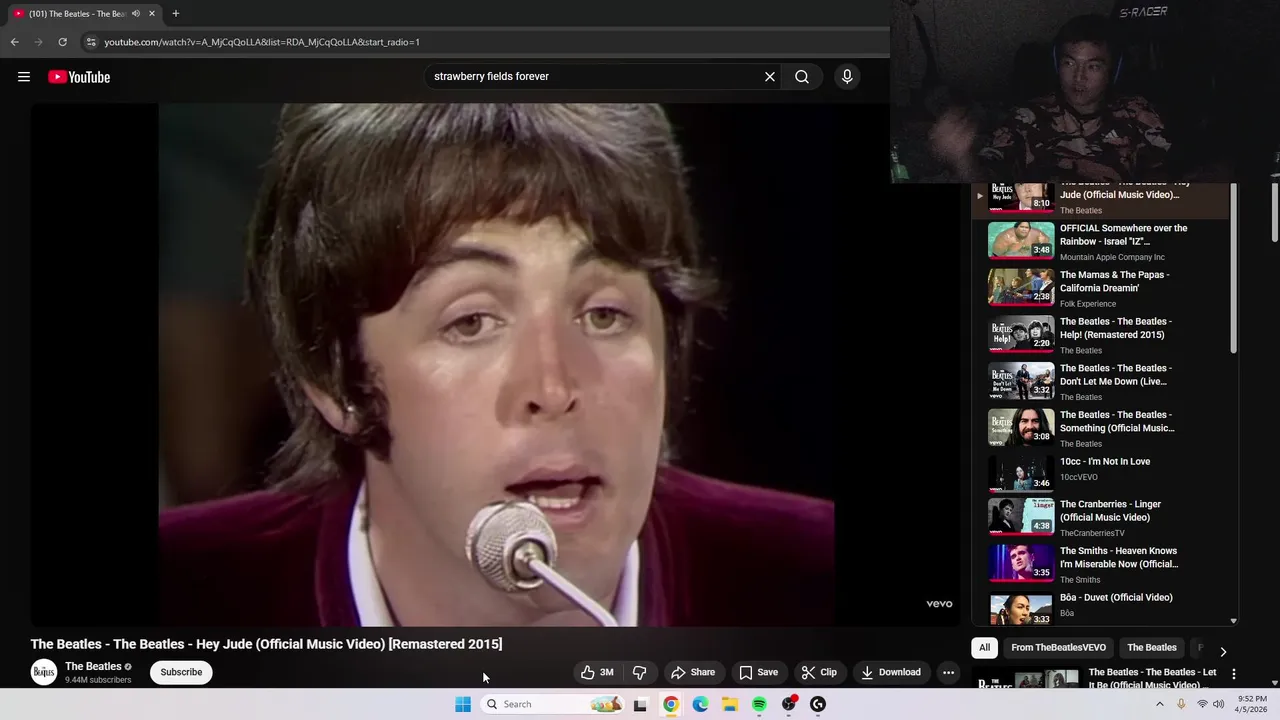This screenshot has height=720, width=1280.
Task: Launch Microsoft Edge from the taskbar
Action: coord(700,704)
